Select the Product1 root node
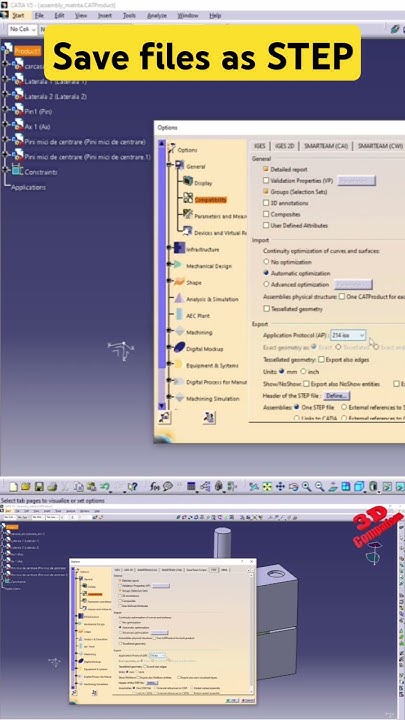Image resolution: width=405 pixels, height=720 pixels. [x=28, y=51]
